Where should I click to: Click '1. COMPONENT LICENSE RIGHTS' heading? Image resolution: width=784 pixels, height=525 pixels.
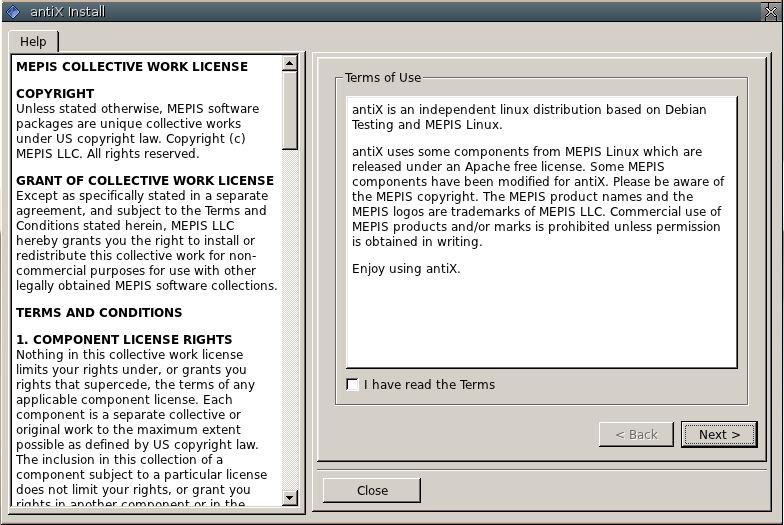[124, 340]
